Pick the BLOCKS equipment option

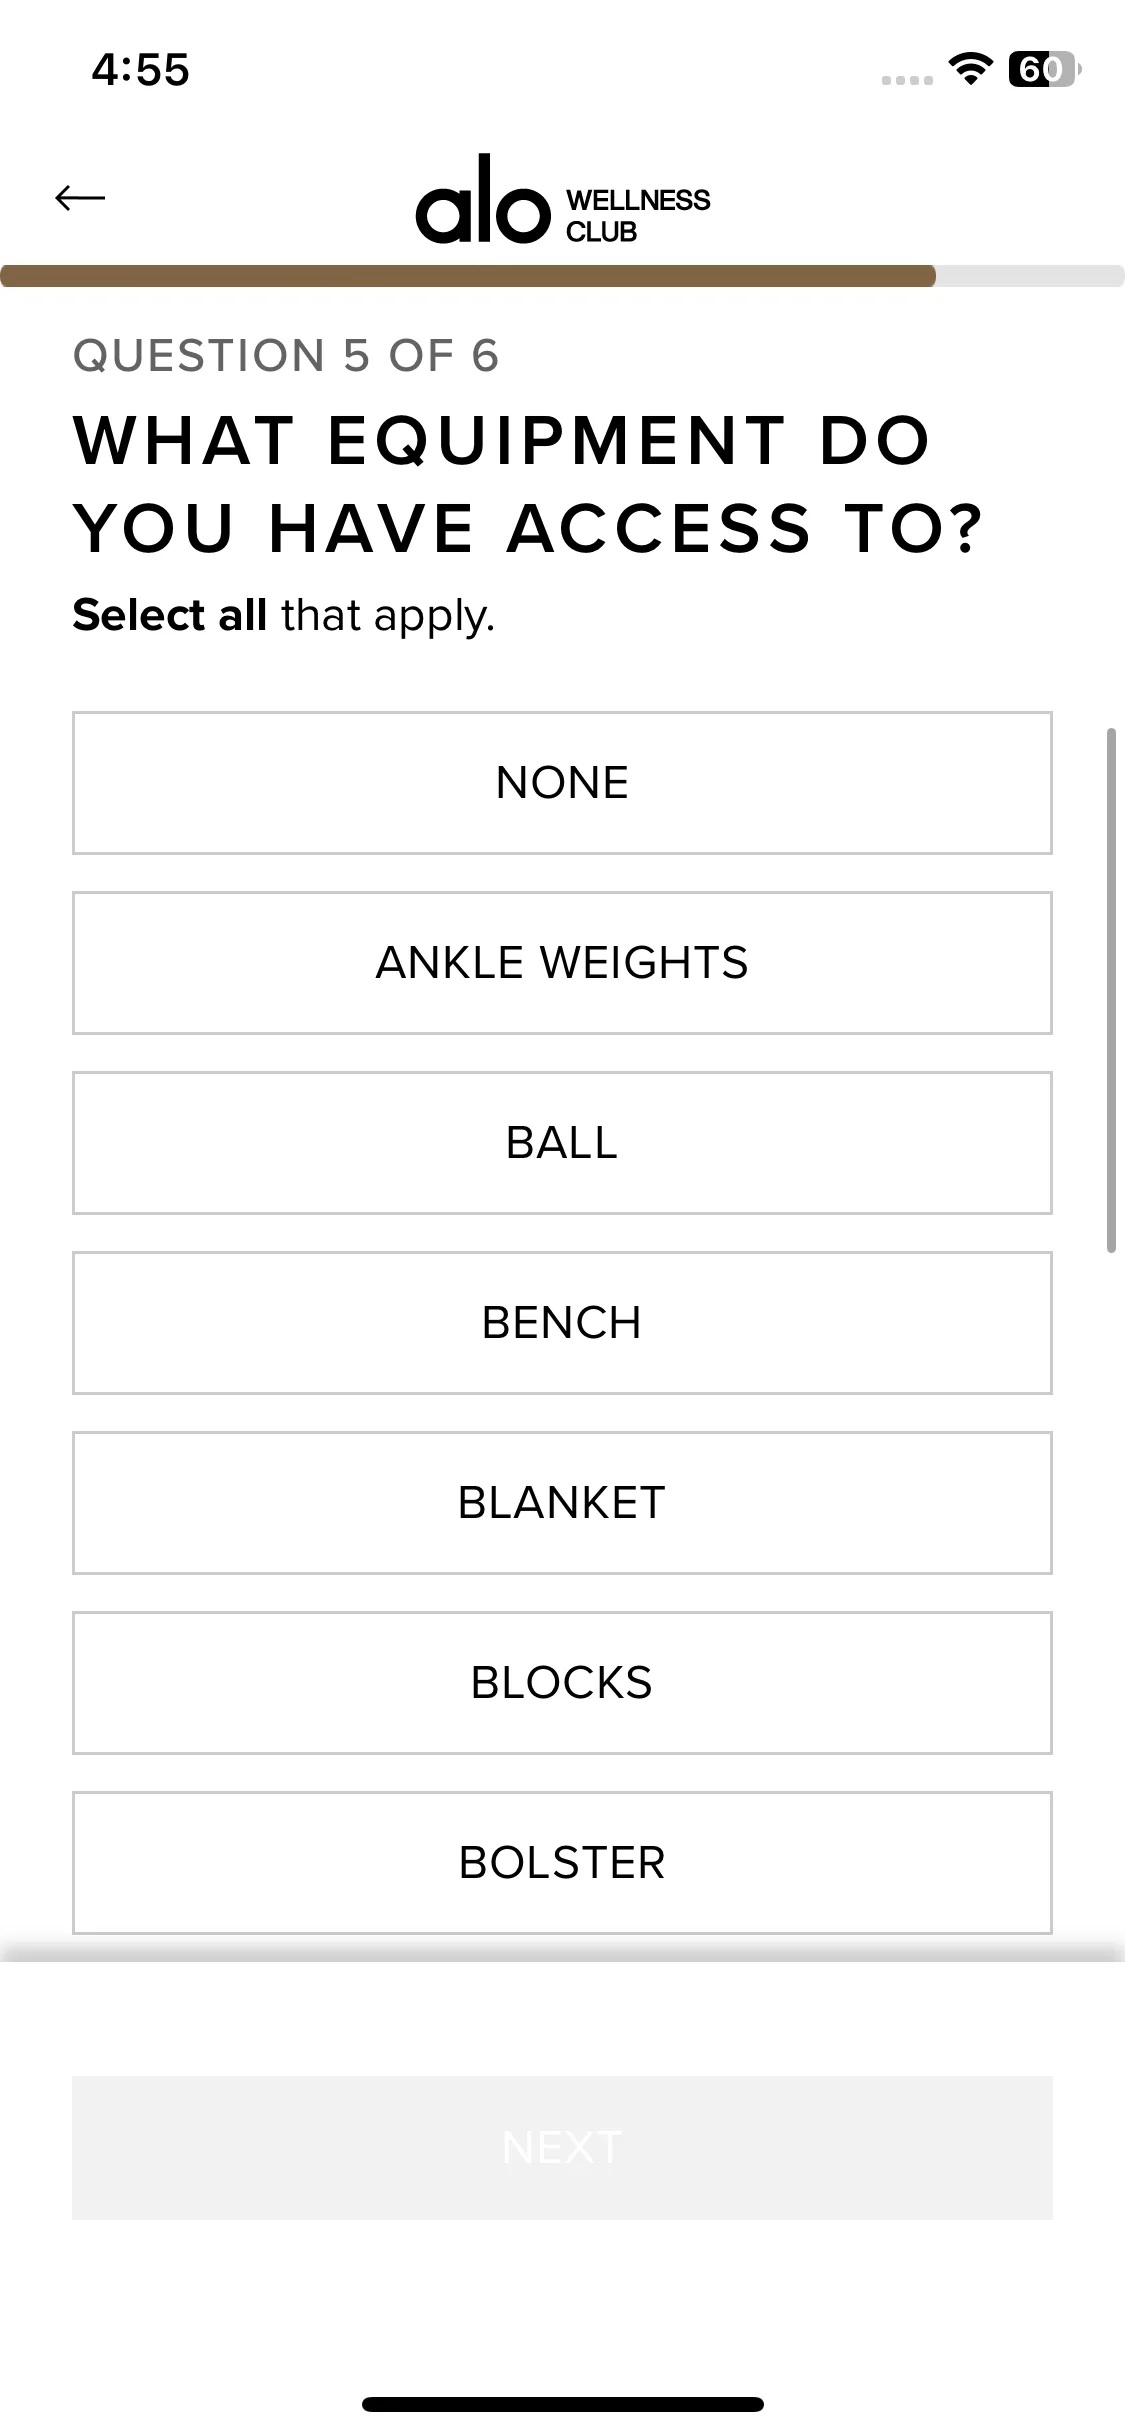pos(562,1683)
